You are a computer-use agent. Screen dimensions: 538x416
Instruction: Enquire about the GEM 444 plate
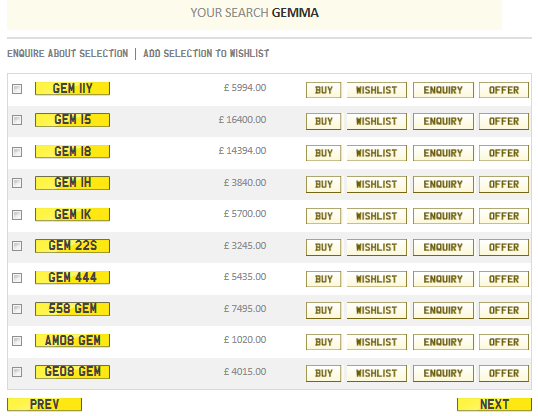click(443, 279)
